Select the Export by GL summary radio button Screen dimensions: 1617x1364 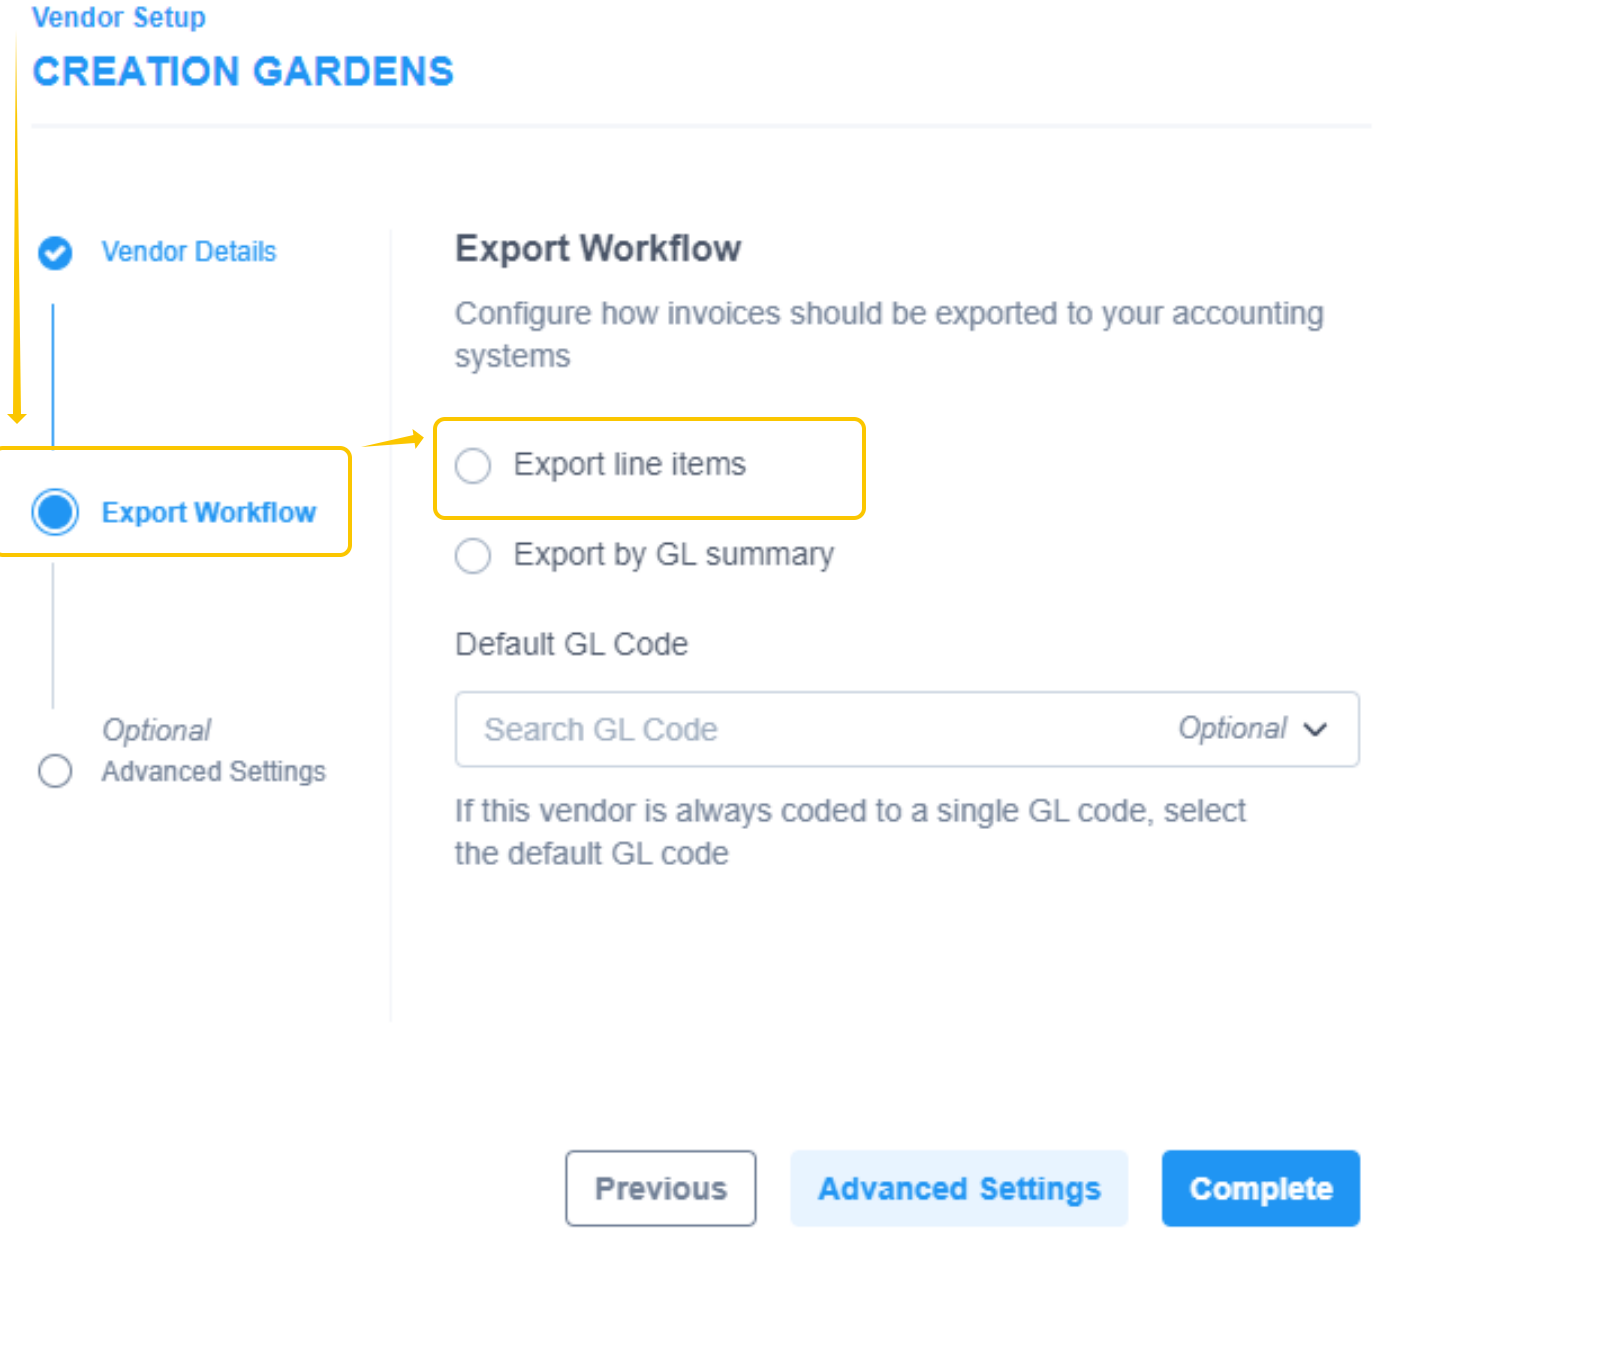pyautogui.click(x=473, y=556)
